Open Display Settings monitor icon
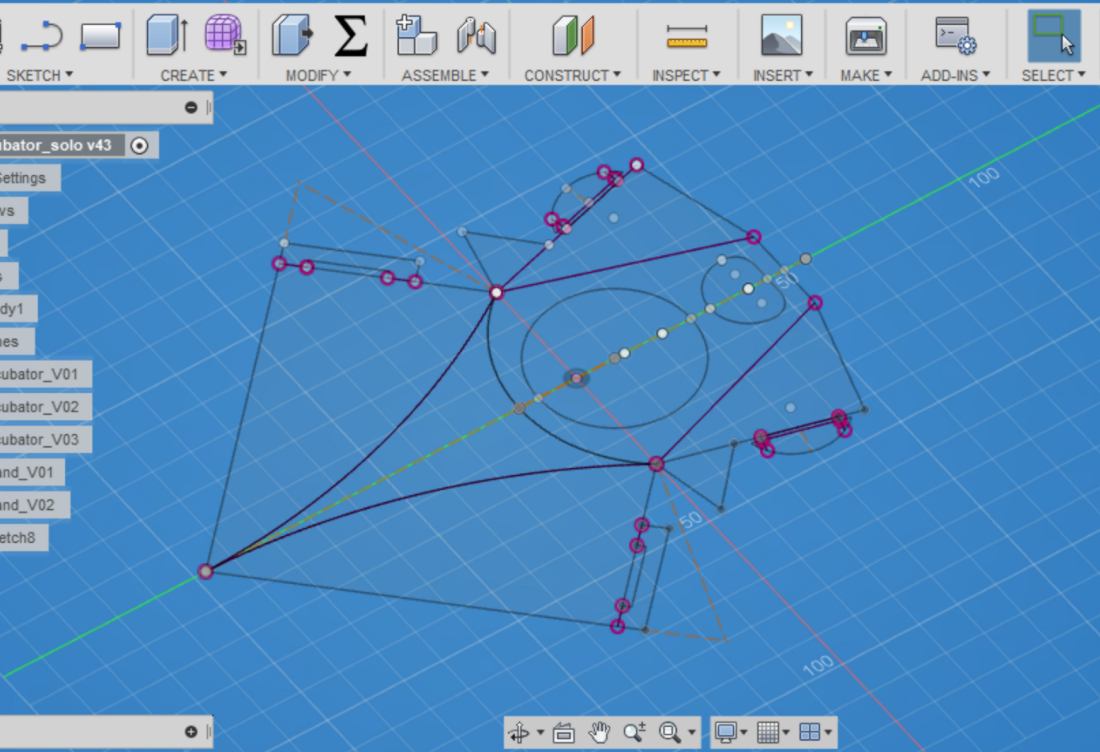The width and height of the screenshot is (1100, 752). coord(725,733)
